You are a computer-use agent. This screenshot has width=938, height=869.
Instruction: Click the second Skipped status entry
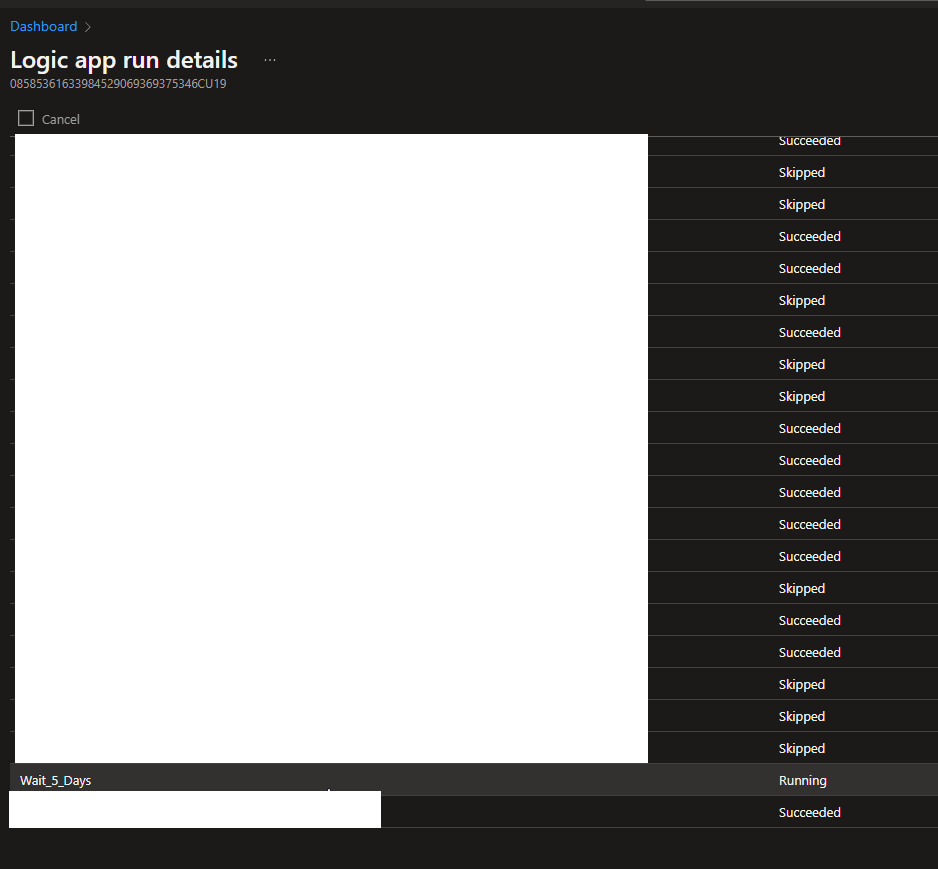coord(802,204)
